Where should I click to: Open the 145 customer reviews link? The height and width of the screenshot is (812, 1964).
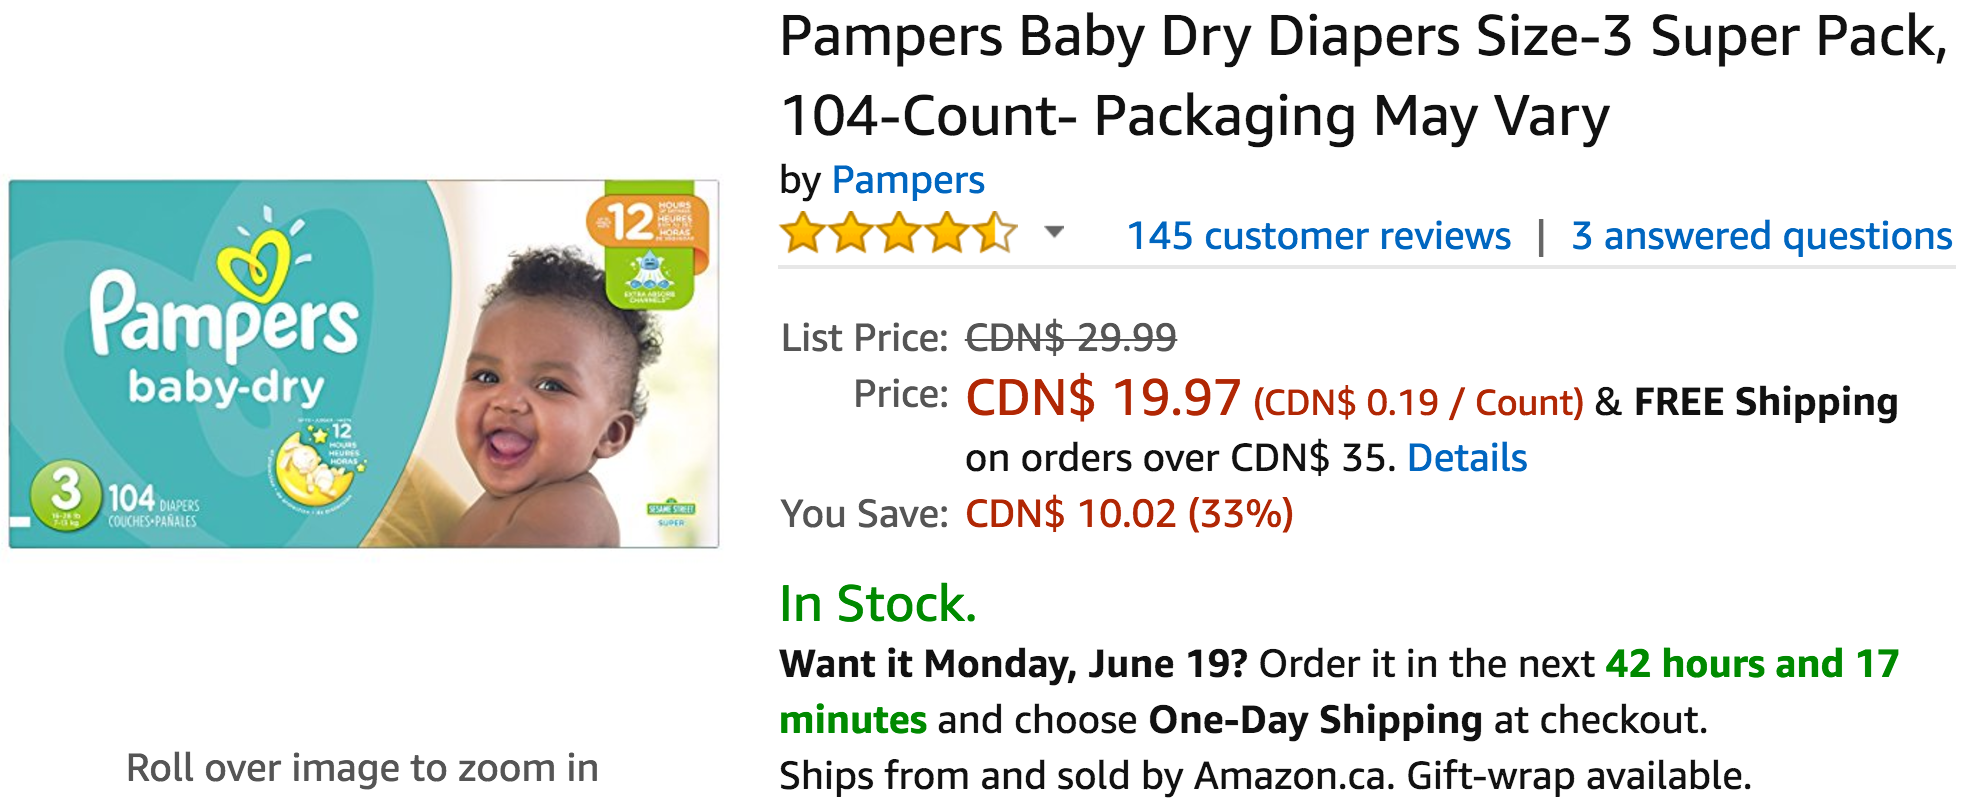(x=1318, y=236)
